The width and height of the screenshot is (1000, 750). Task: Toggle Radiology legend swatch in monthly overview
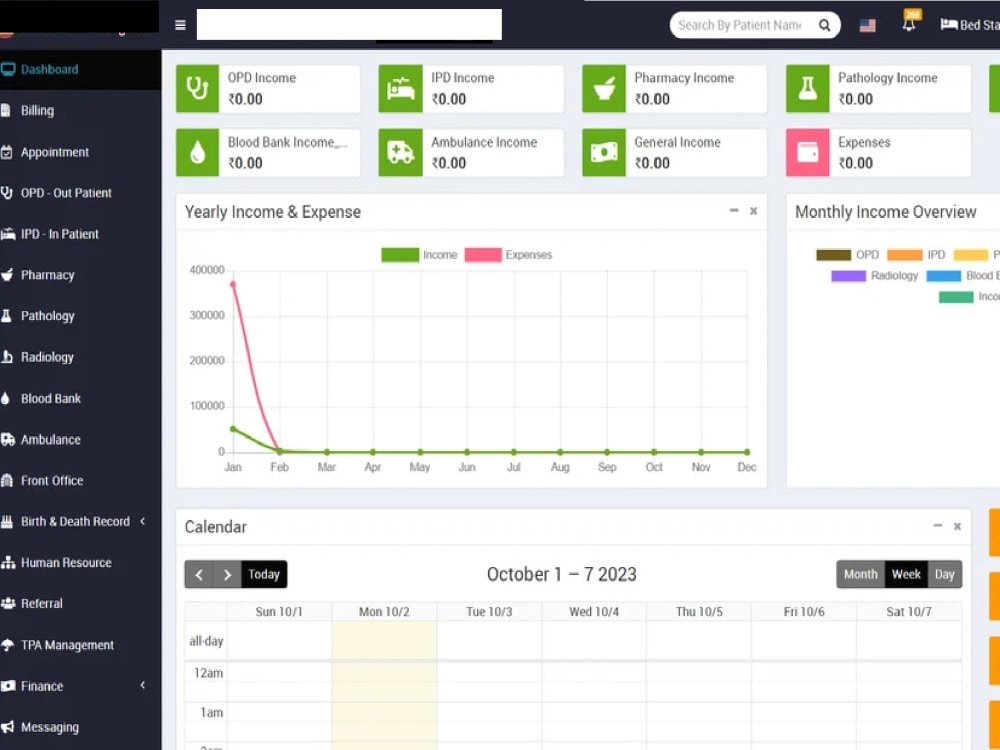pyautogui.click(x=848, y=276)
